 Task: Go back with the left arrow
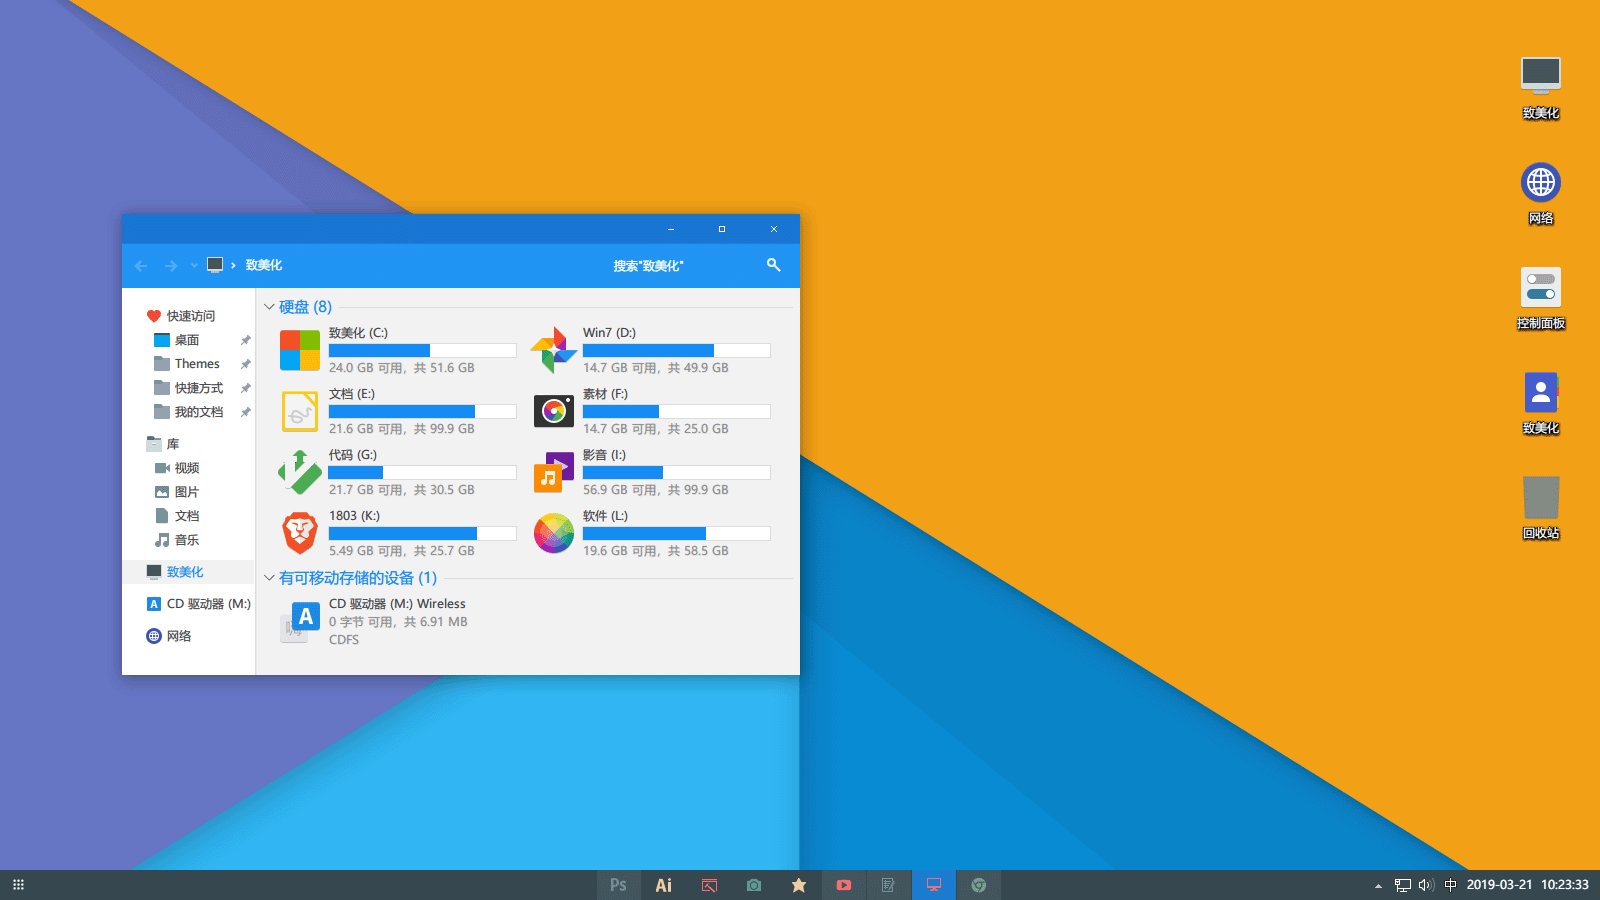(x=141, y=265)
